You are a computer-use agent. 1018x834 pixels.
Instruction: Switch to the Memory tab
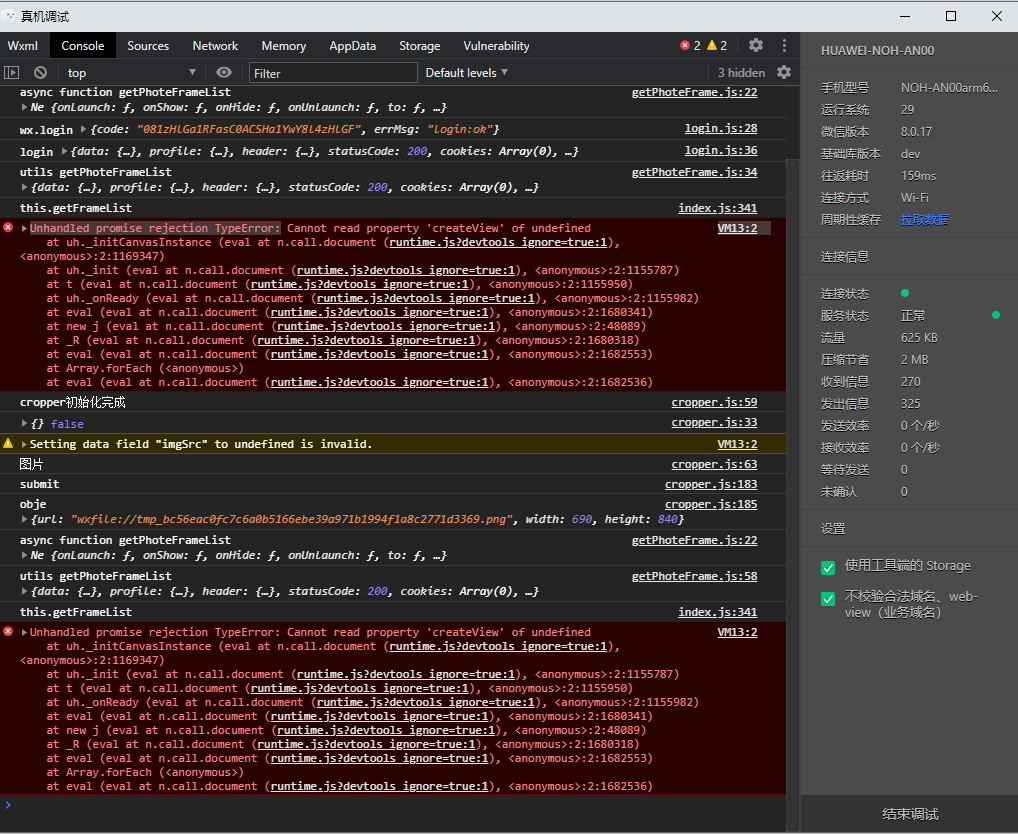pos(284,45)
